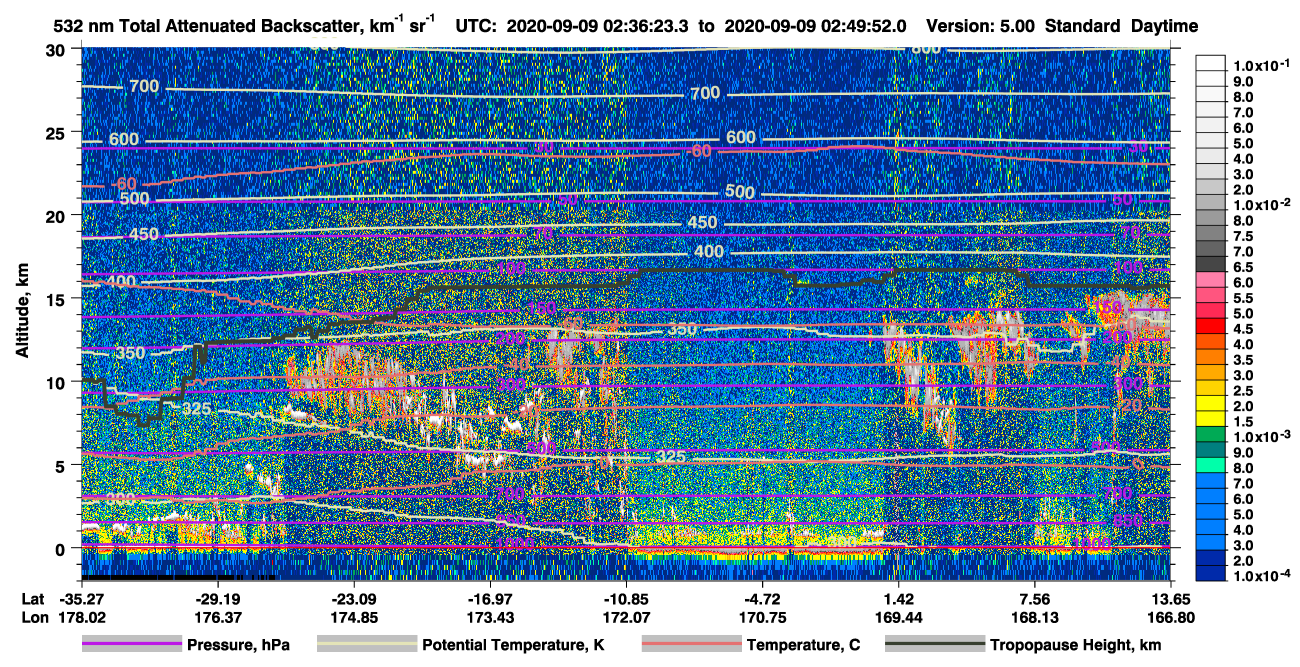Click the magenta Pressure legend line sample
Image resolution: width=1300 pixels, height=667 pixels.
131,645
